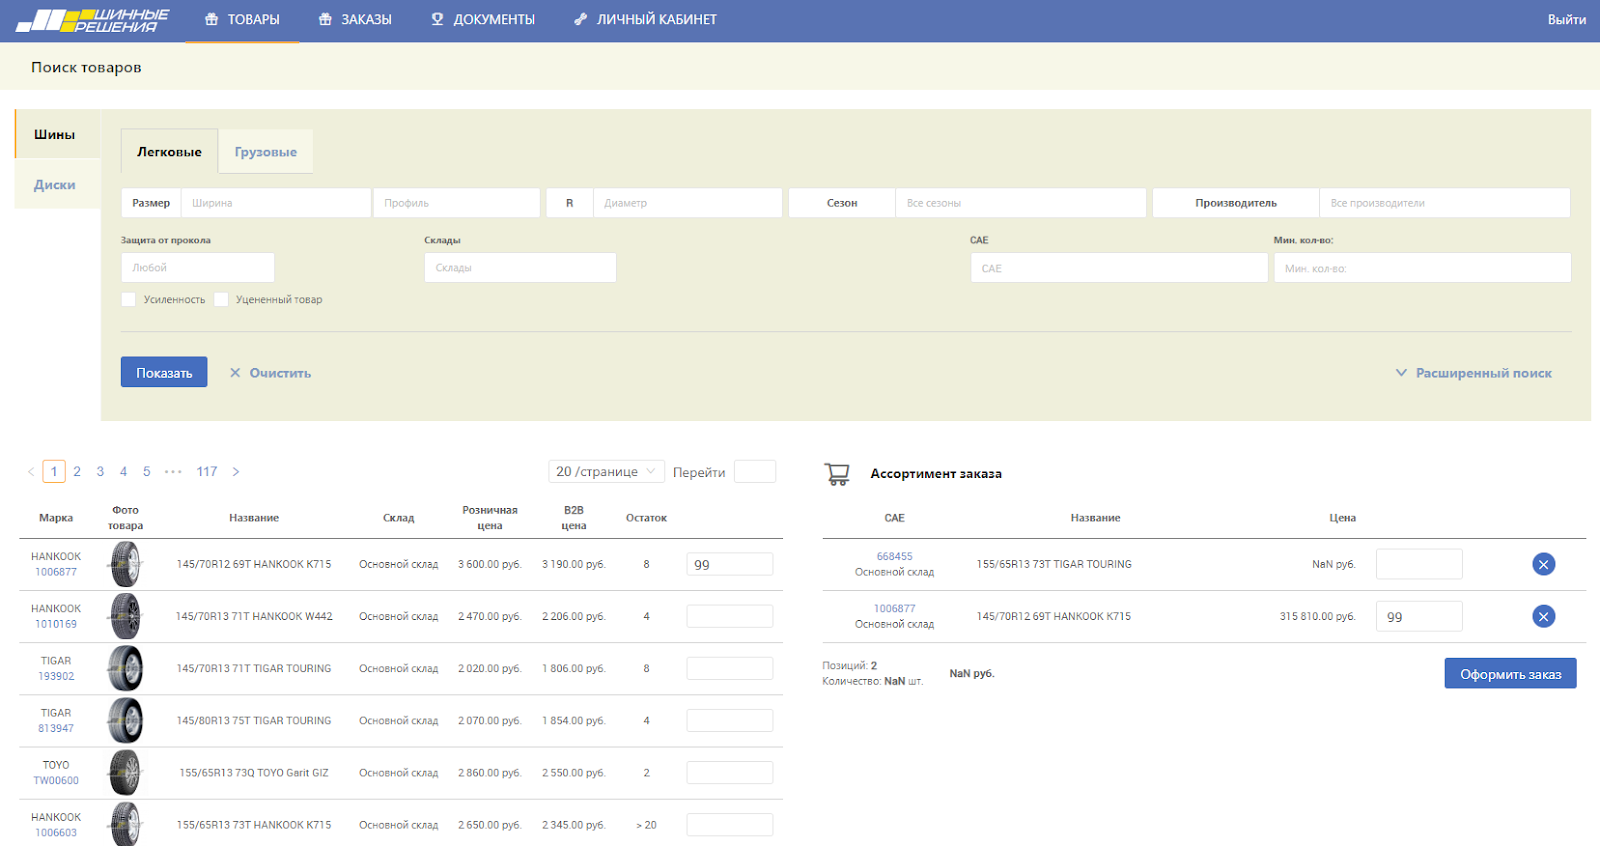Open product code 1006877 link in results
The width and height of the screenshot is (1600, 846).
pyautogui.click(x=56, y=572)
